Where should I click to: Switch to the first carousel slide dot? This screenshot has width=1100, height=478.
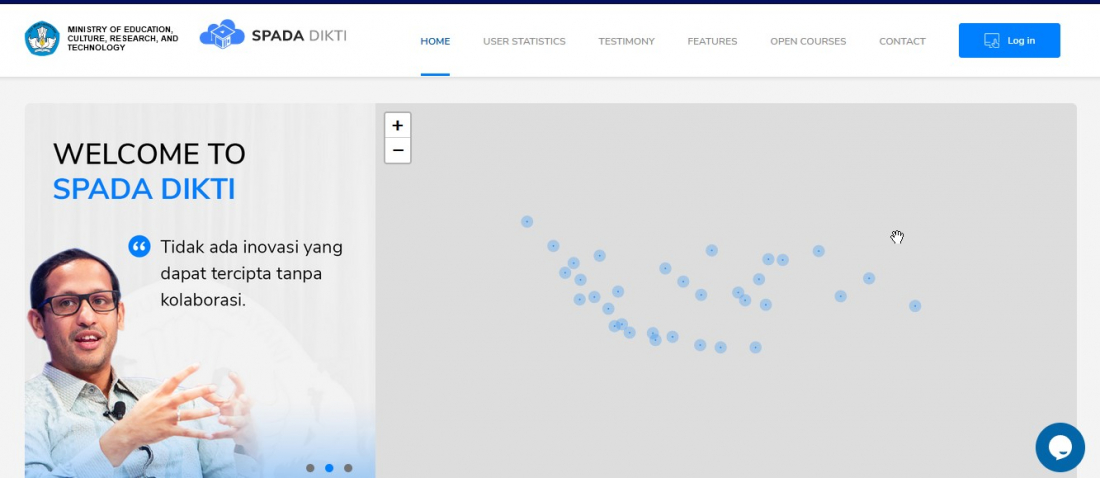pyautogui.click(x=310, y=468)
